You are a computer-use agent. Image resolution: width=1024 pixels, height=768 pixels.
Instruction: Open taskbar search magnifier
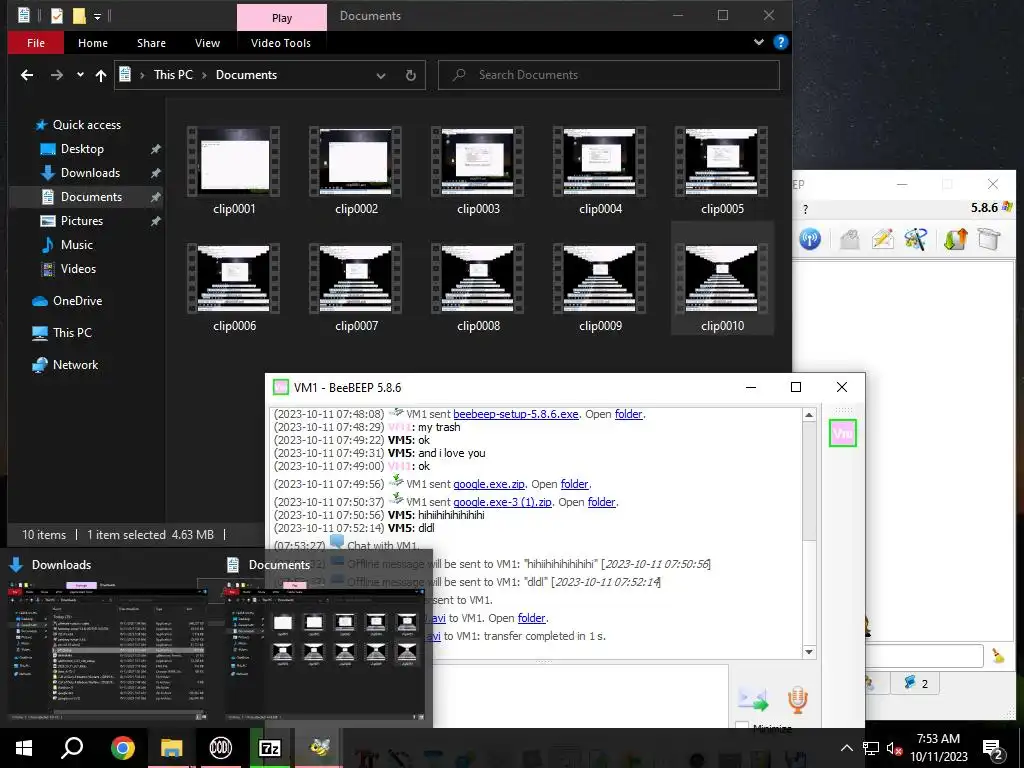[x=72, y=748]
